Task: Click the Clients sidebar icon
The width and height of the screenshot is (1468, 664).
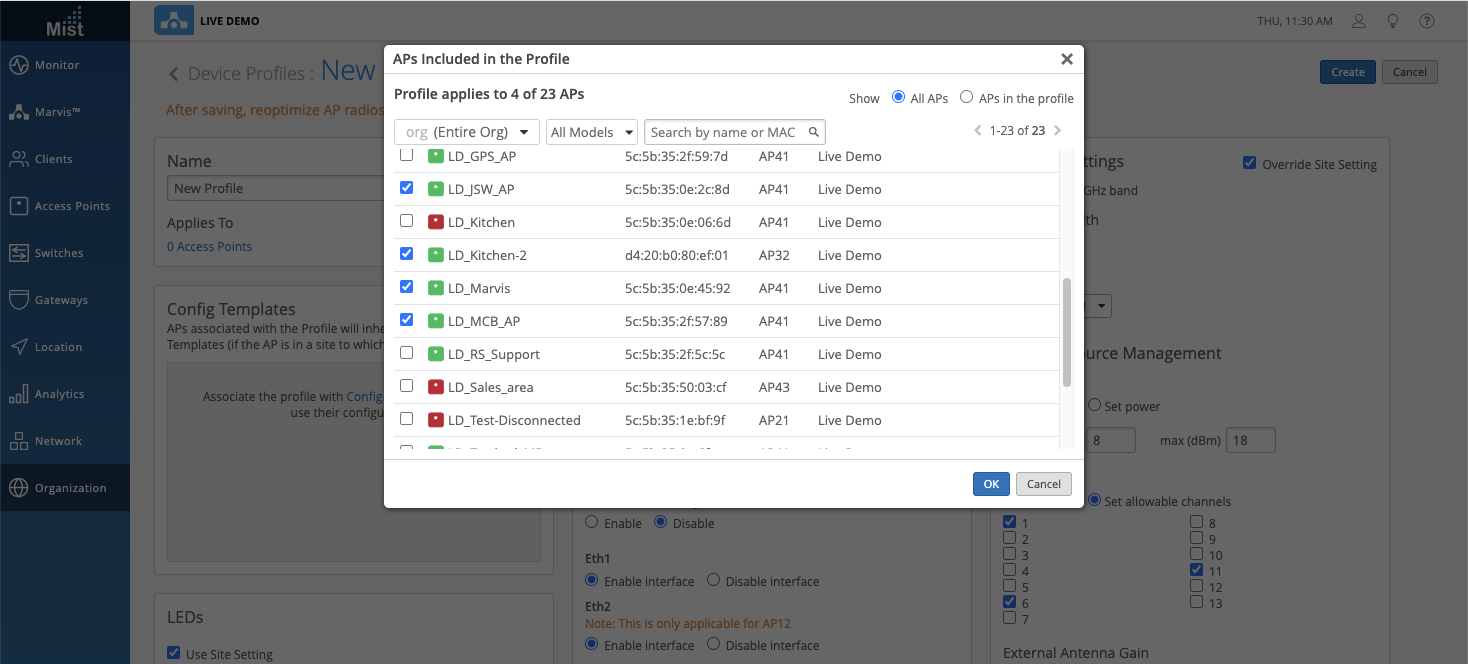Action: [19, 159]
